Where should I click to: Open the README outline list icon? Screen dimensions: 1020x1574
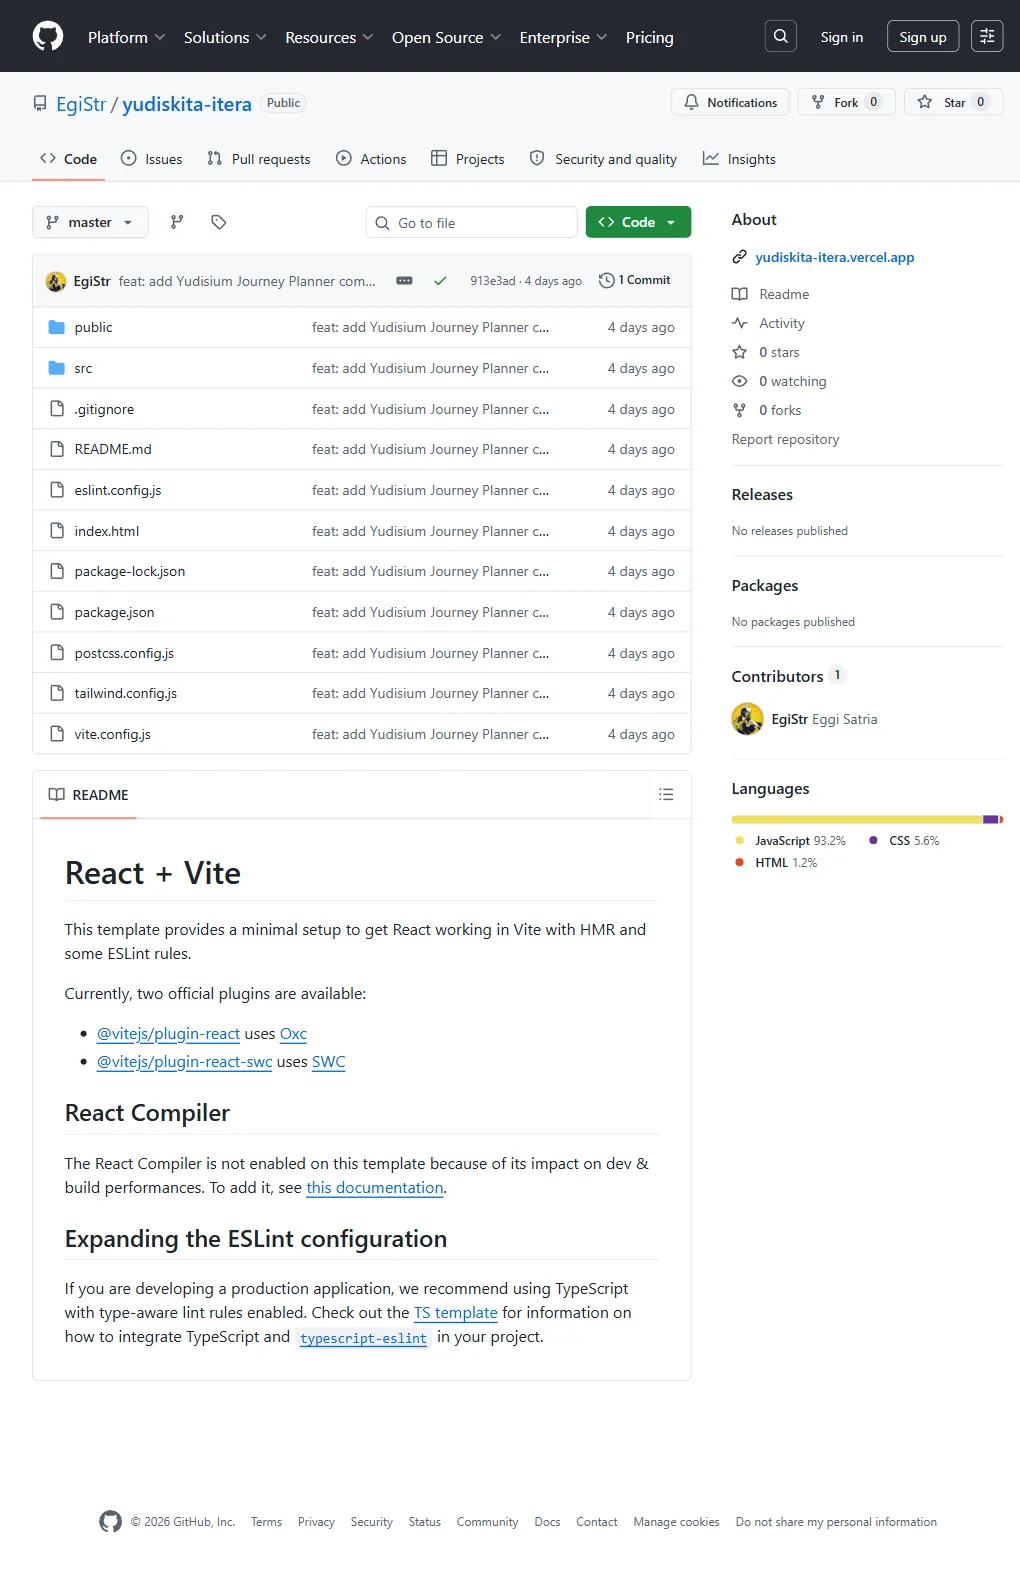[666, 795]
